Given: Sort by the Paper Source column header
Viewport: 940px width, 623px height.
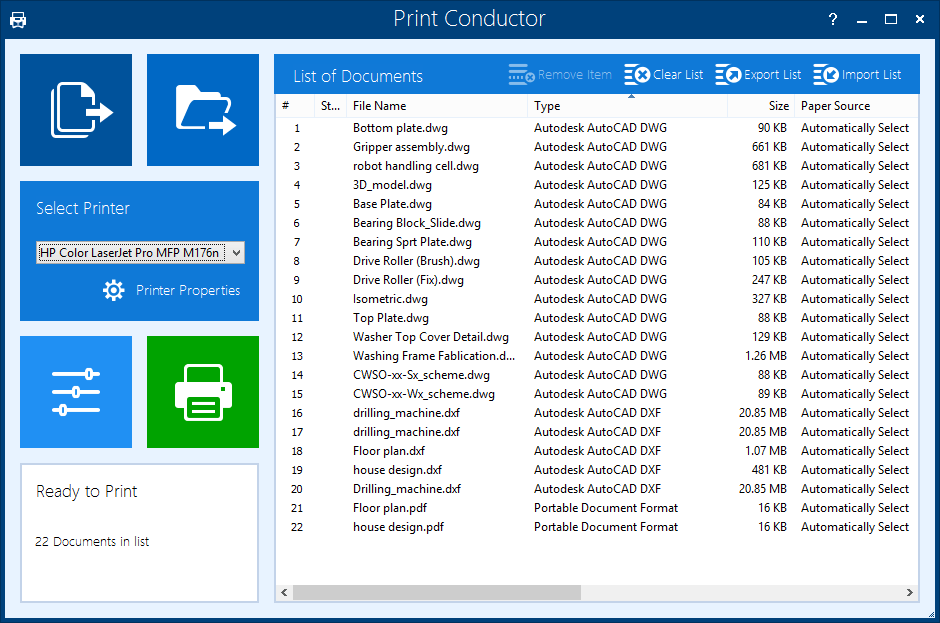Looking at the screenshot, I should (856, 106).
